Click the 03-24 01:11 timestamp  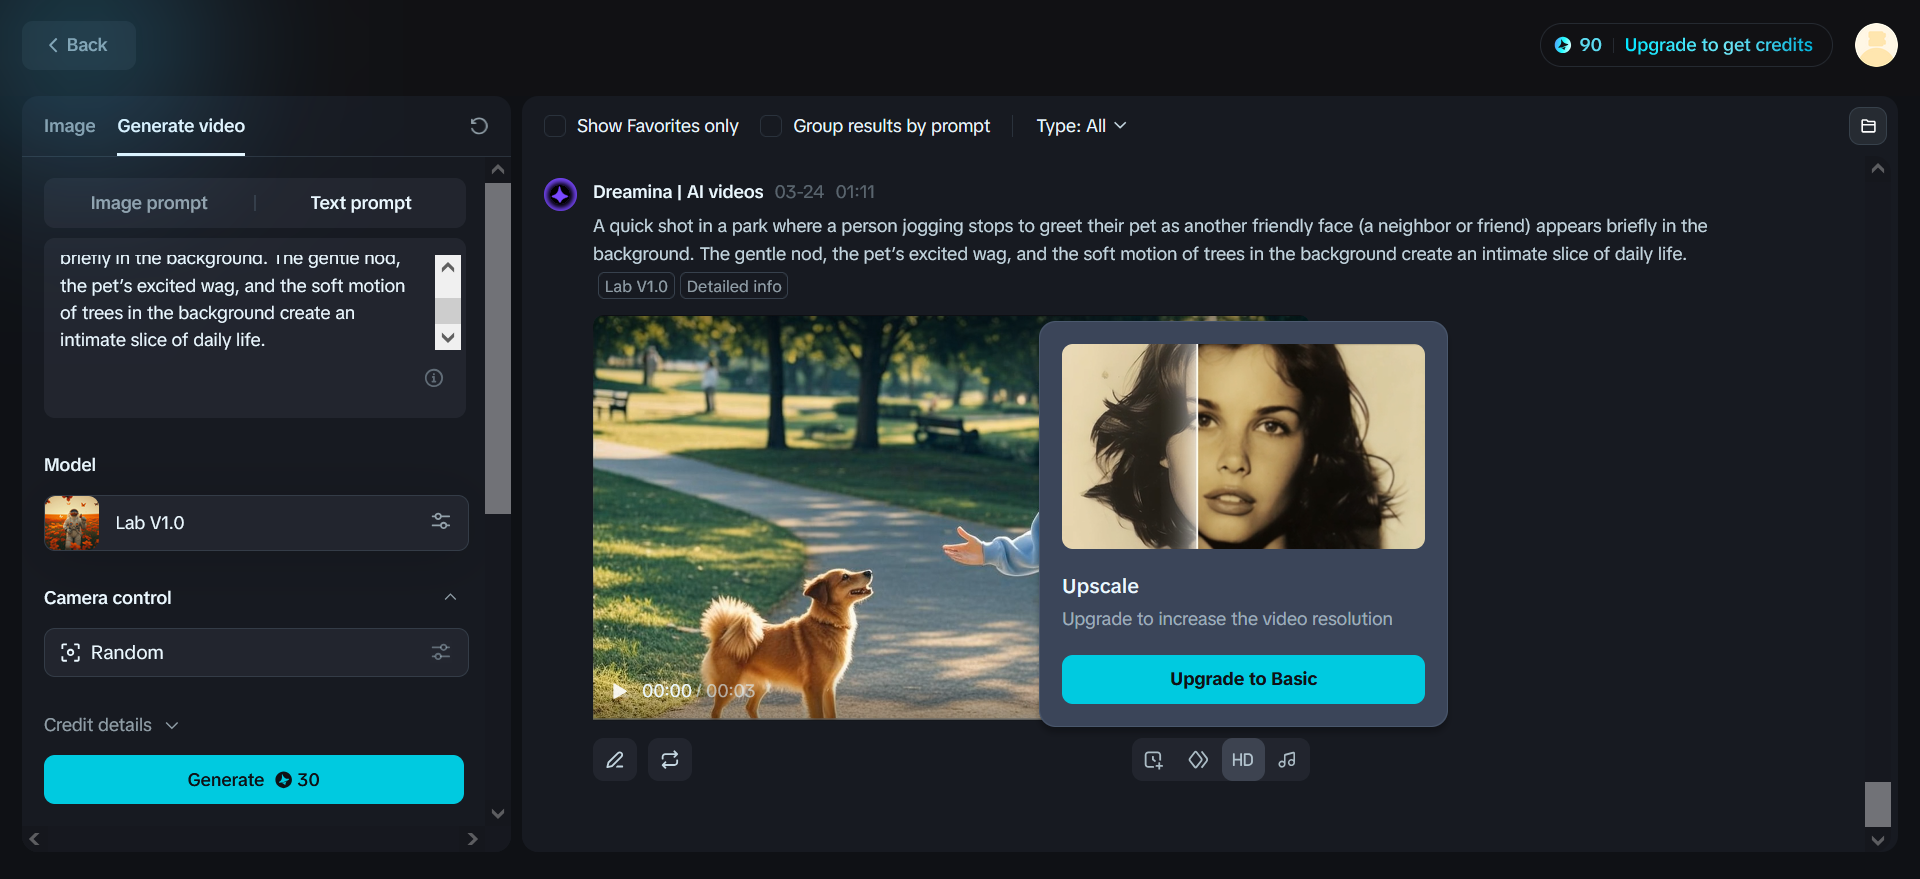[824, 192]
